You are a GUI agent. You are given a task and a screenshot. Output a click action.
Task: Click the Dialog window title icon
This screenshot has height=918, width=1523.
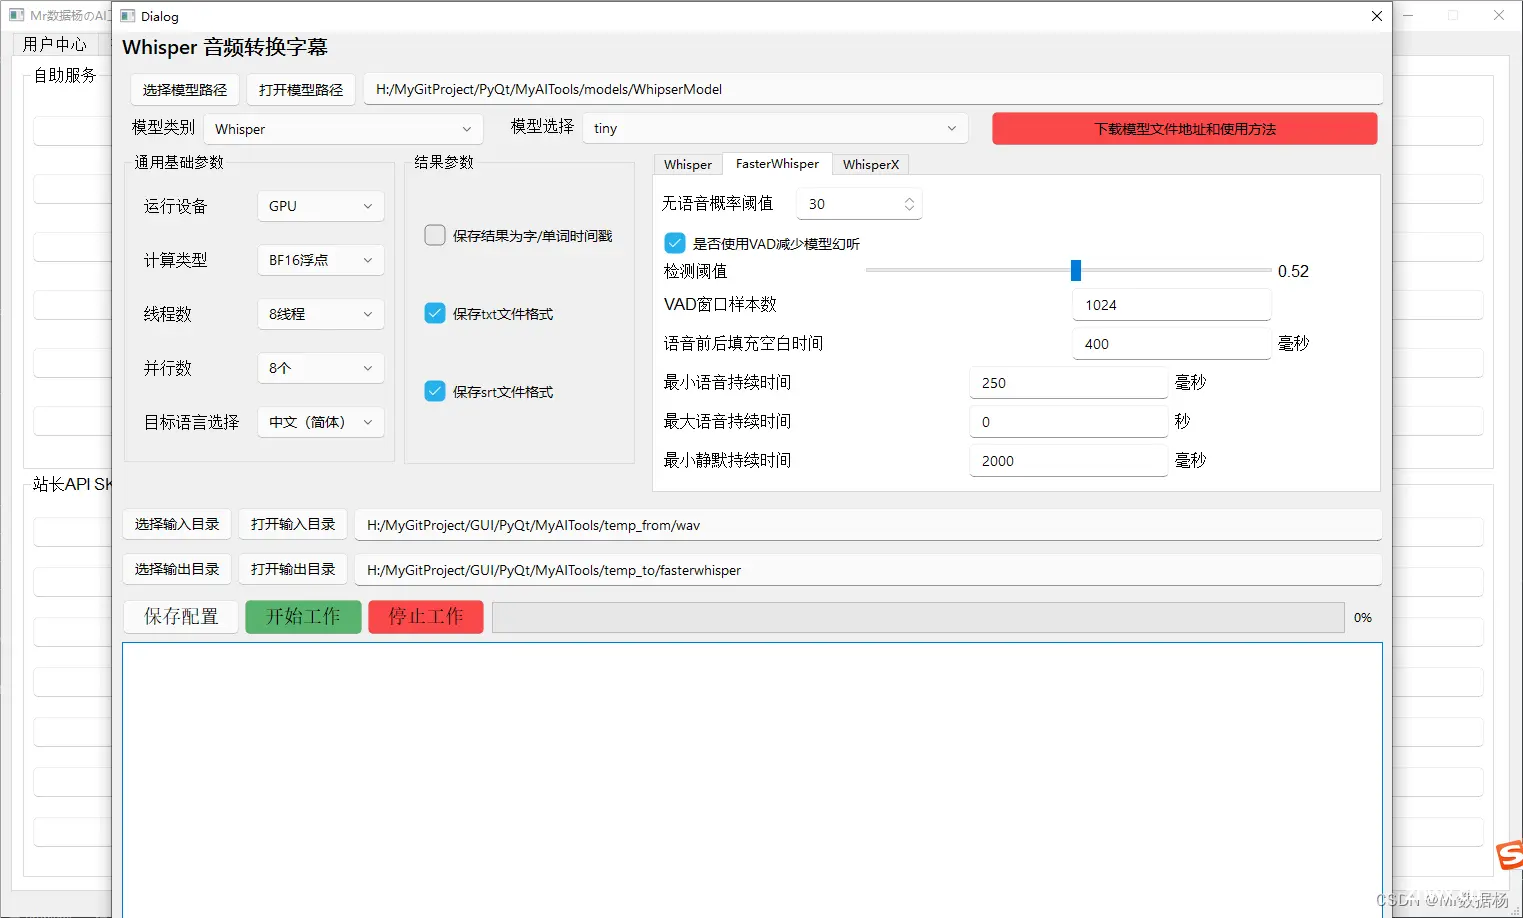coord(128,16)
